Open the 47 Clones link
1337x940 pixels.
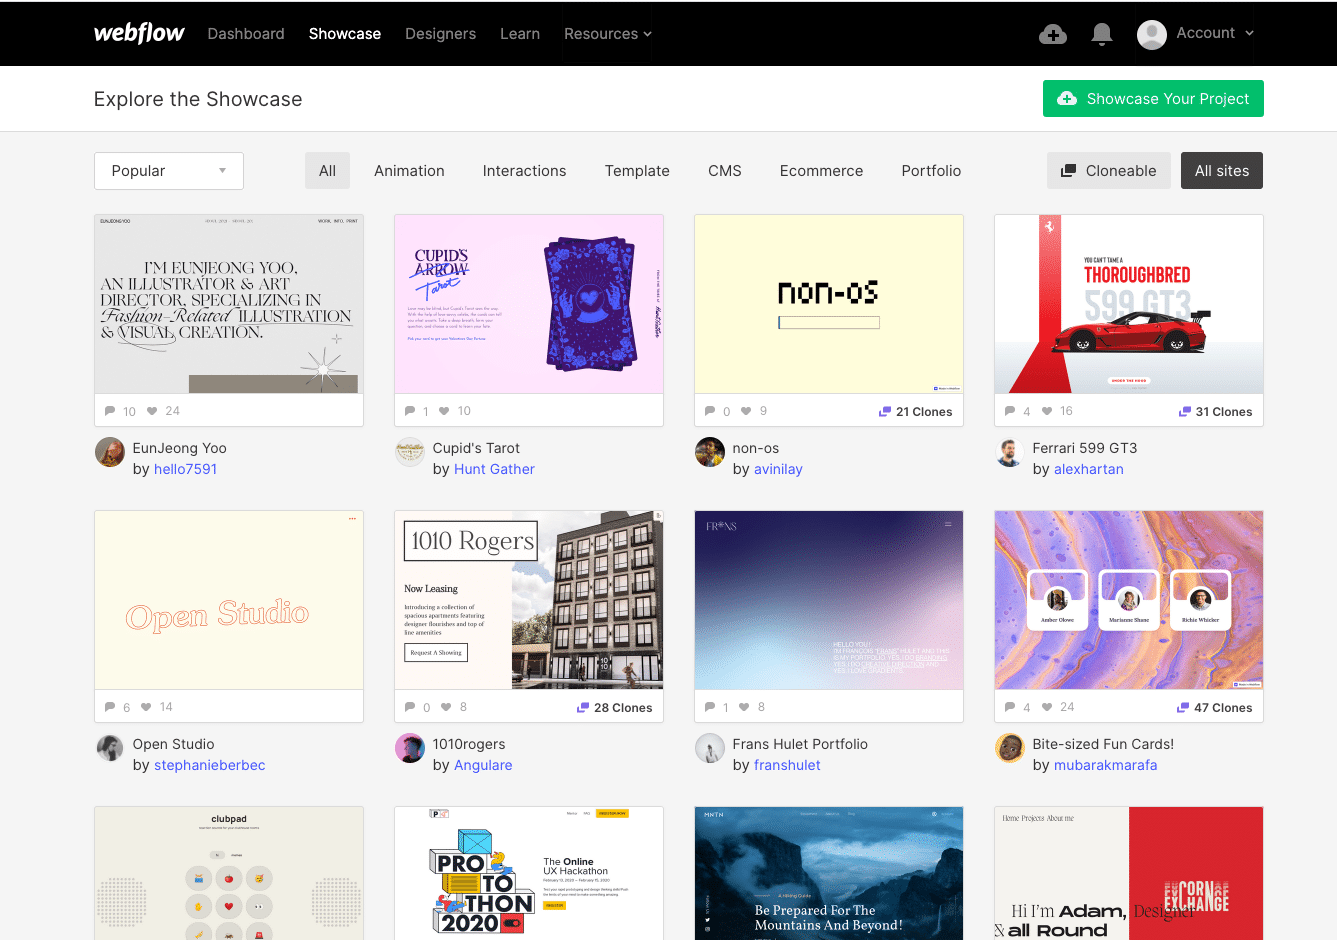tap(1214, 707)
